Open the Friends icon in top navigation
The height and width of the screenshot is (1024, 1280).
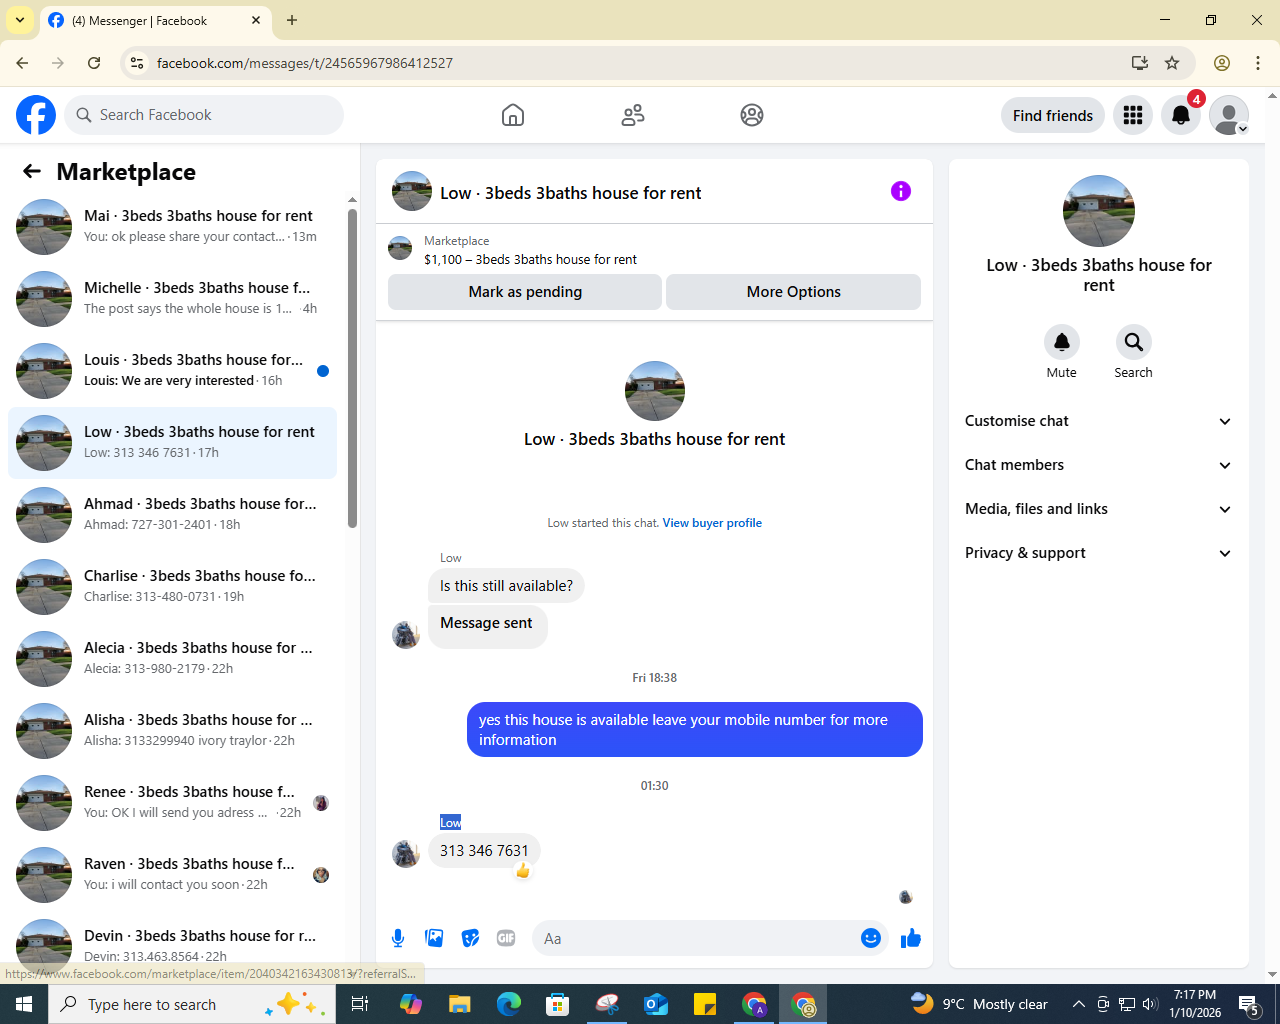click(x=633, y=115)
